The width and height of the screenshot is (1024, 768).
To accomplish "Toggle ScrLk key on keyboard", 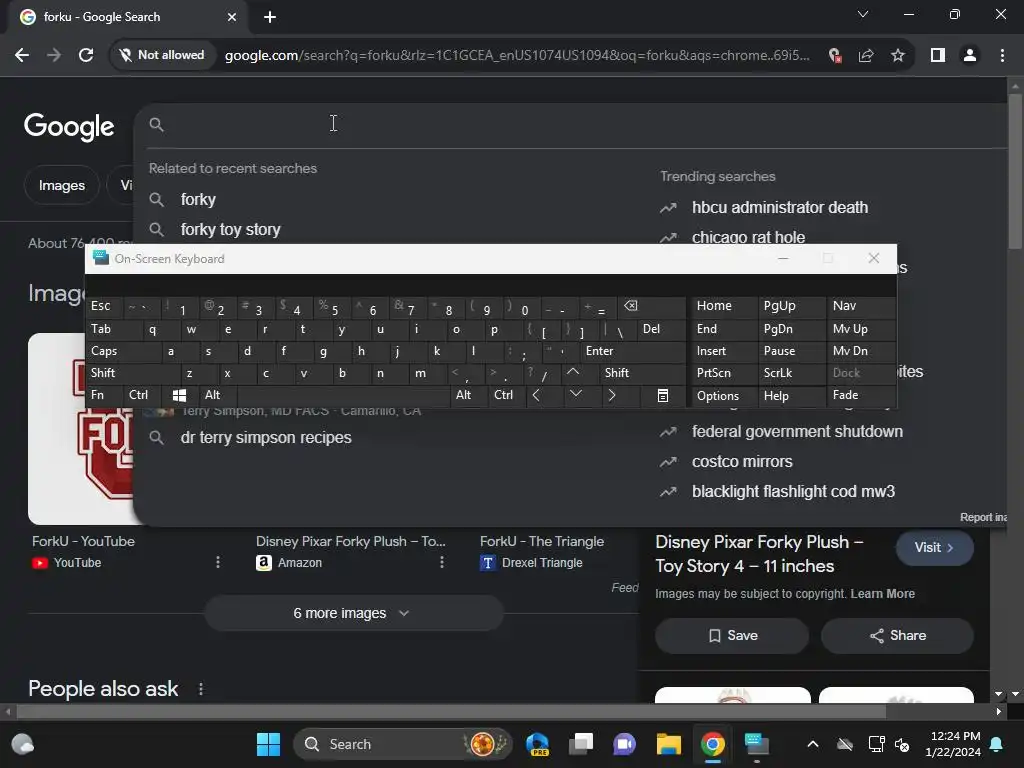I will point(792,373).
